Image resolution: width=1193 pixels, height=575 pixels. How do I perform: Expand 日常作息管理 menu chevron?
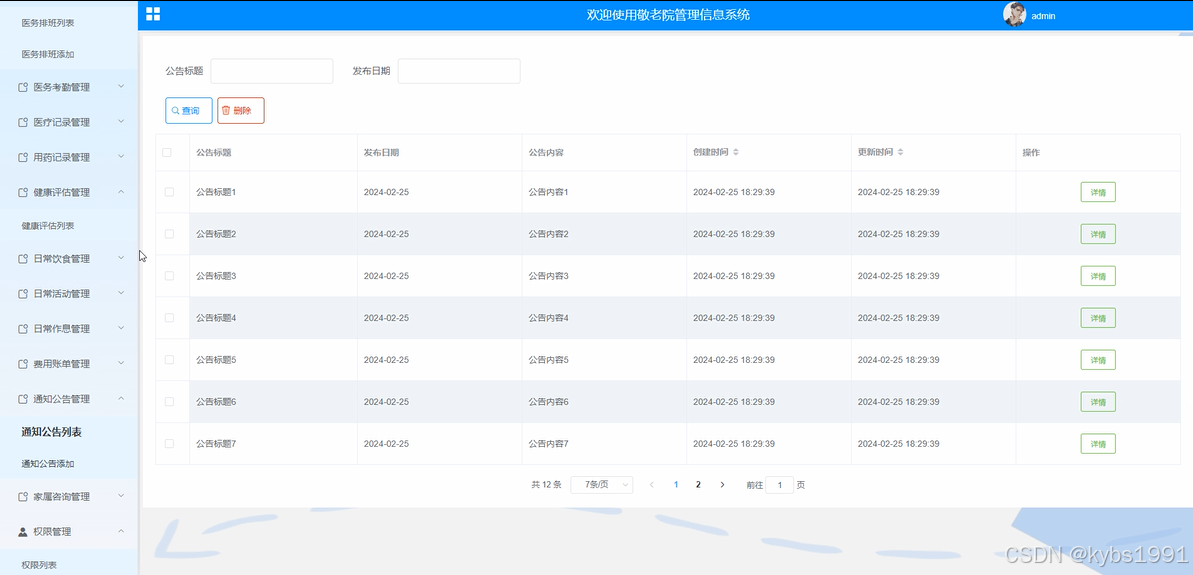coord(121,328)
